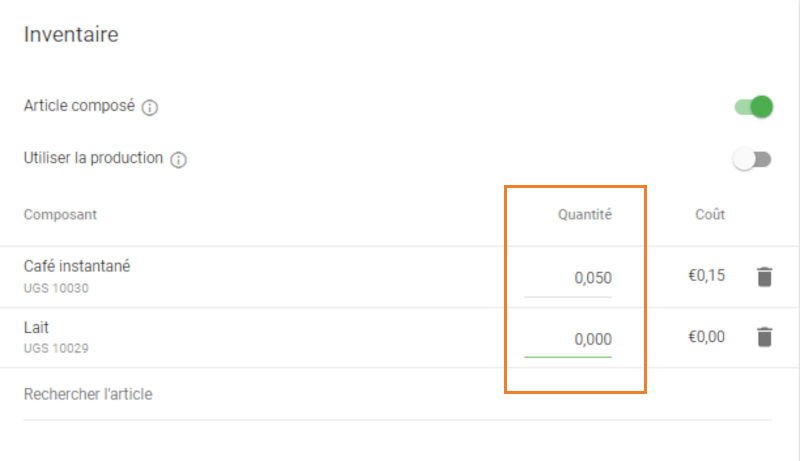Click the Article composé label text

pyautogui.click(x=79, y=106)
